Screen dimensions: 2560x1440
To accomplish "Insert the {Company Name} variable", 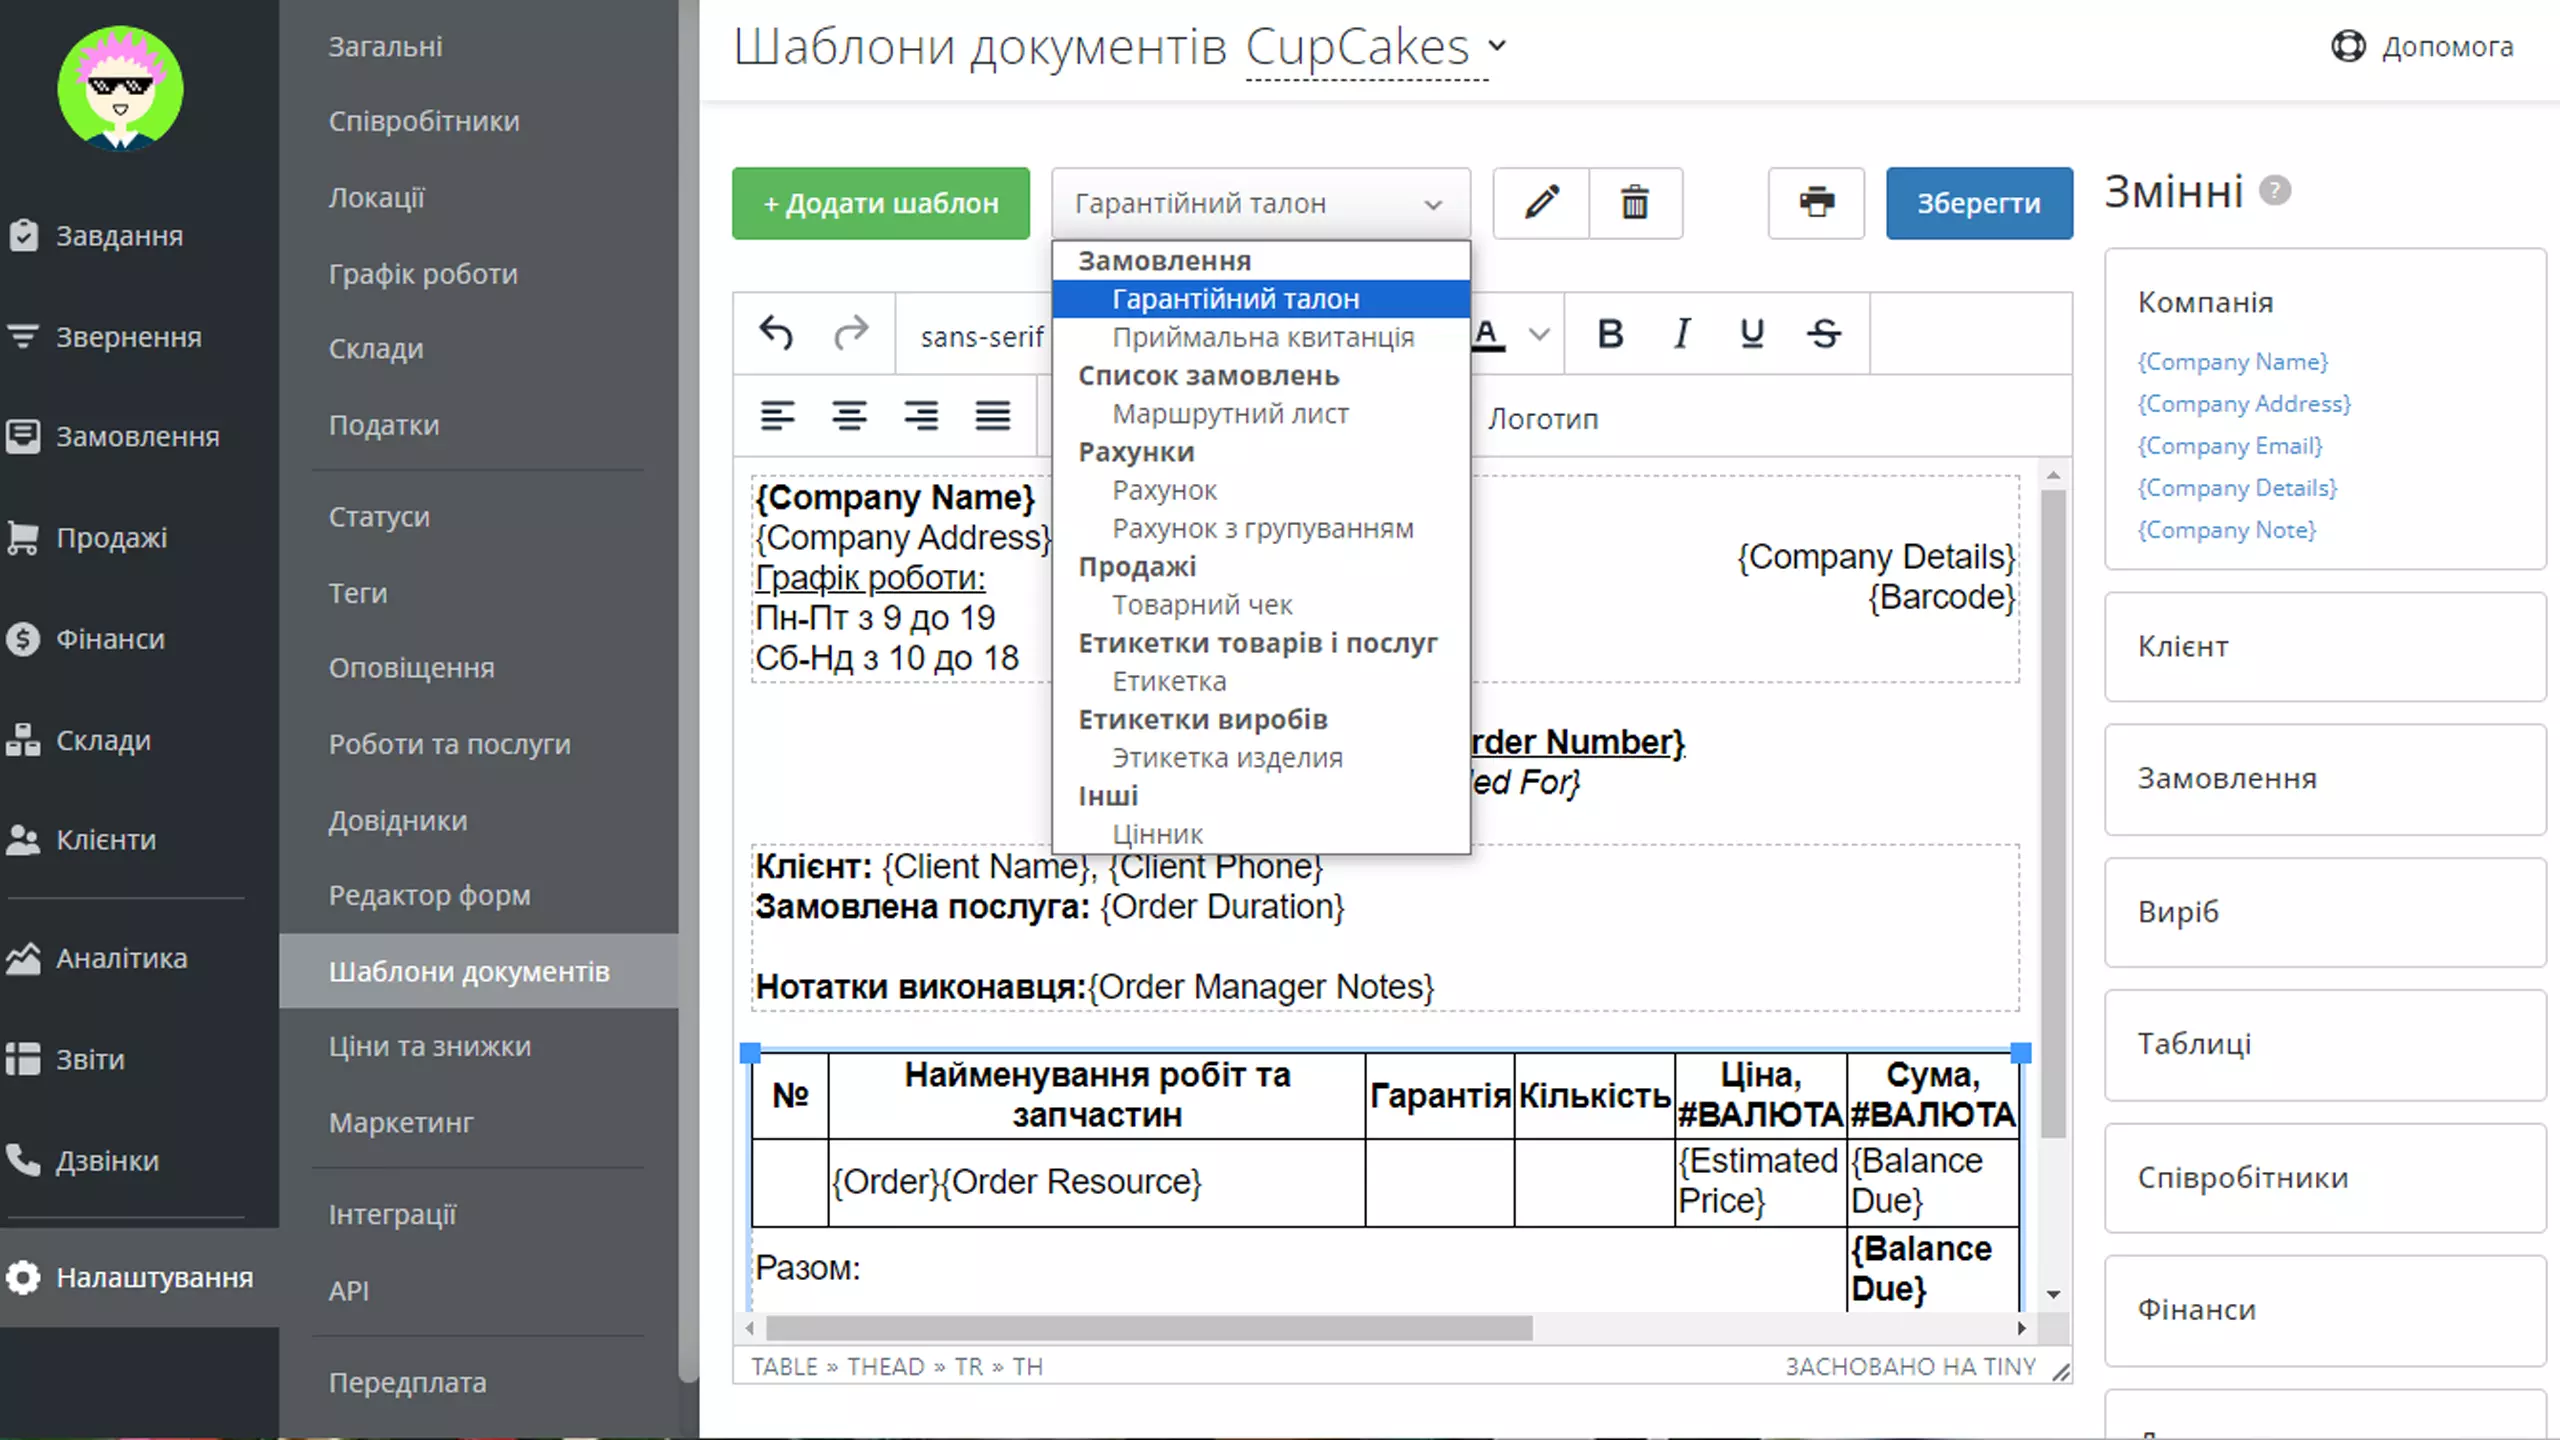I will click(2232, 362).
